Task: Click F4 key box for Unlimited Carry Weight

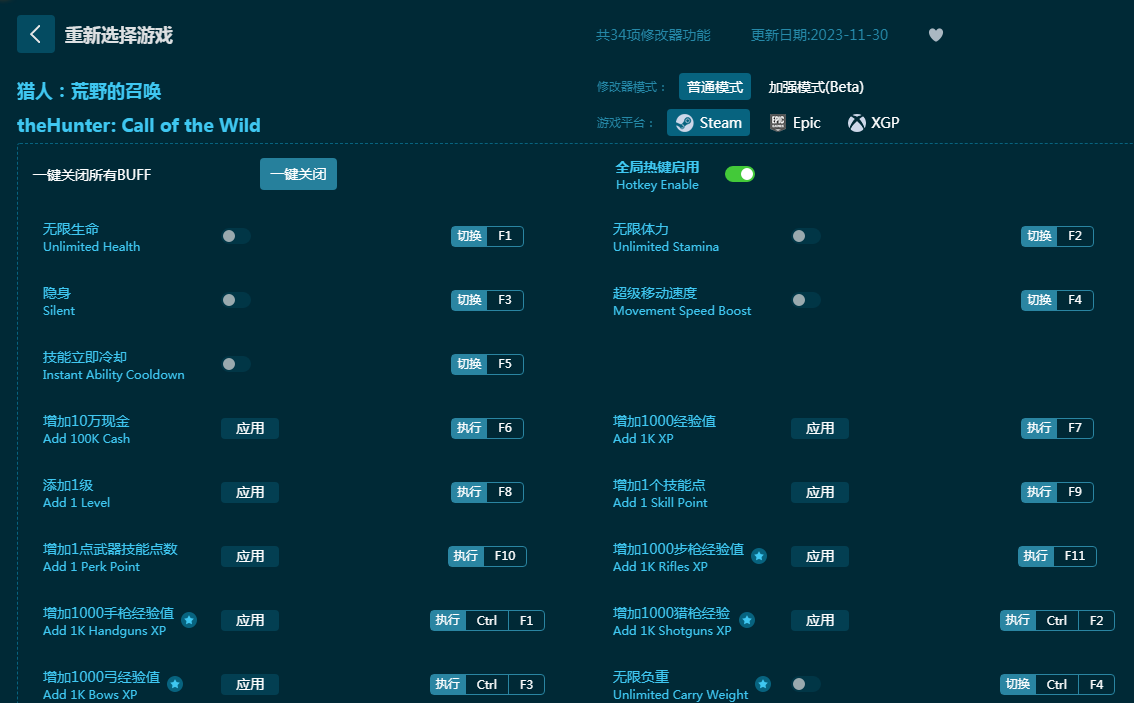Action: (x=1096, y=684)
